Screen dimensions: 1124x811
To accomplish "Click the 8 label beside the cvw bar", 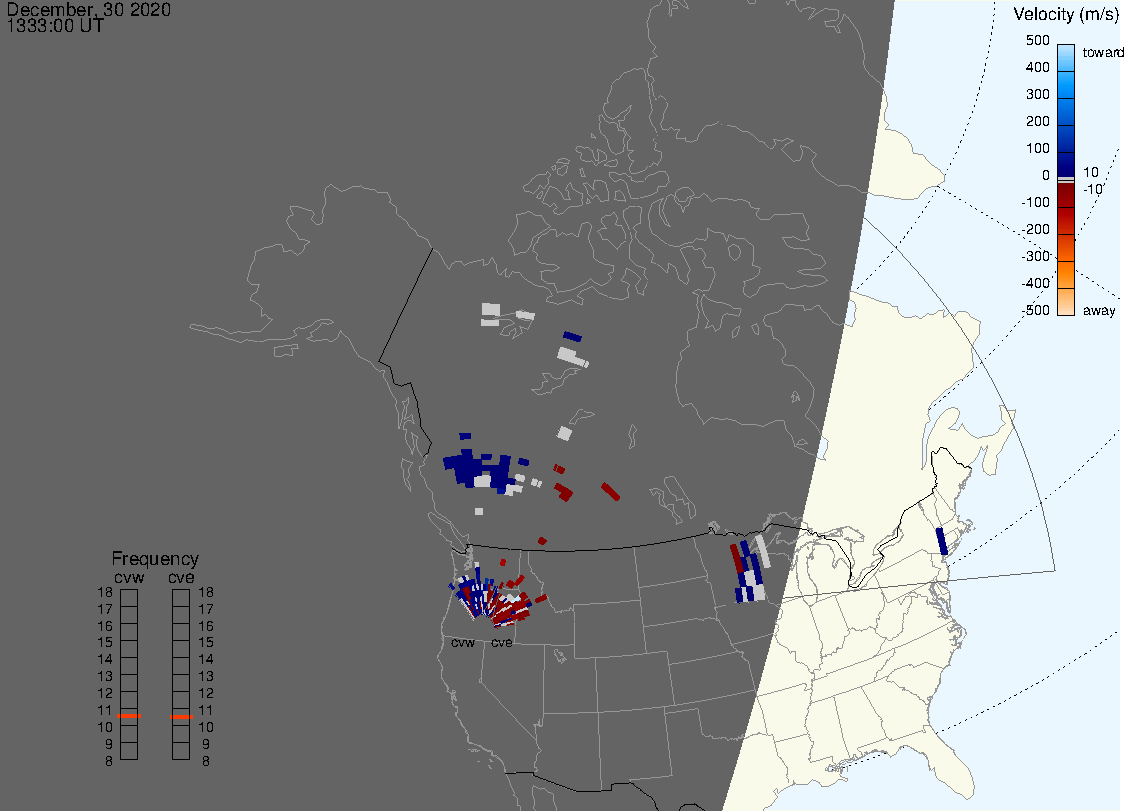I will pos(109,761).
